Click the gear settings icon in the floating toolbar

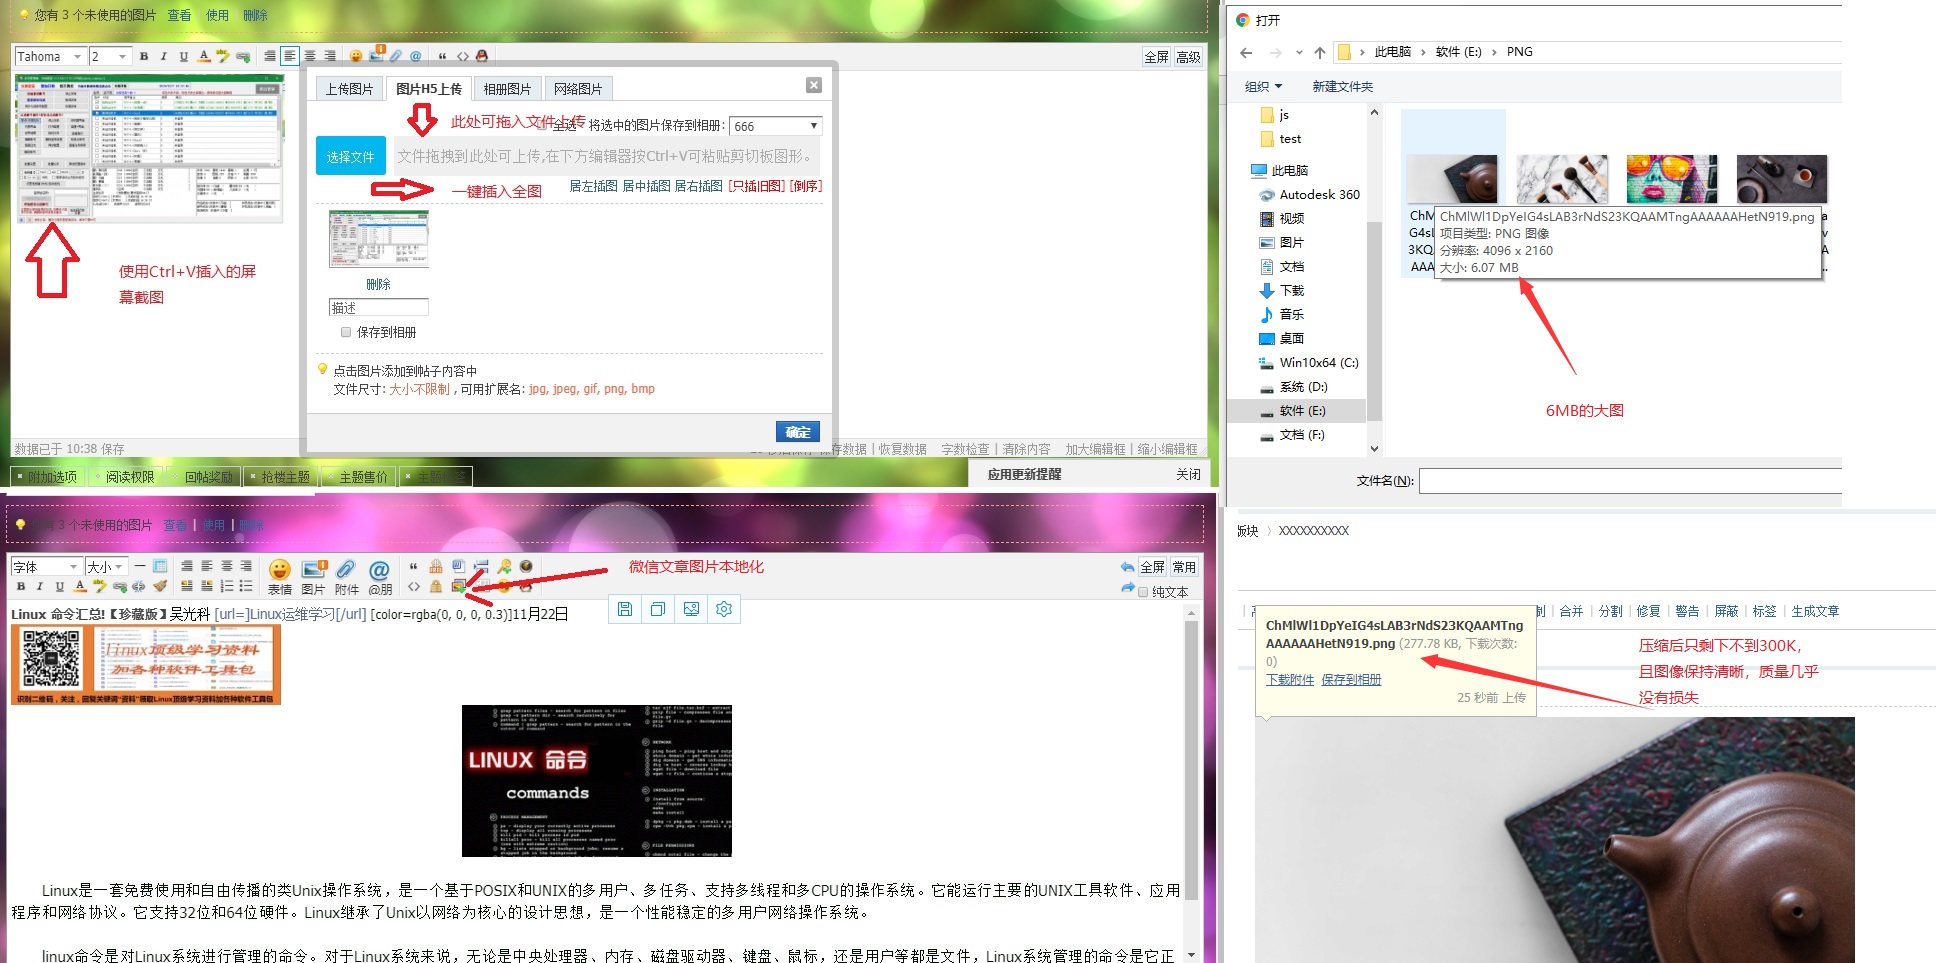pyautogui.click(x=724, y=609)
